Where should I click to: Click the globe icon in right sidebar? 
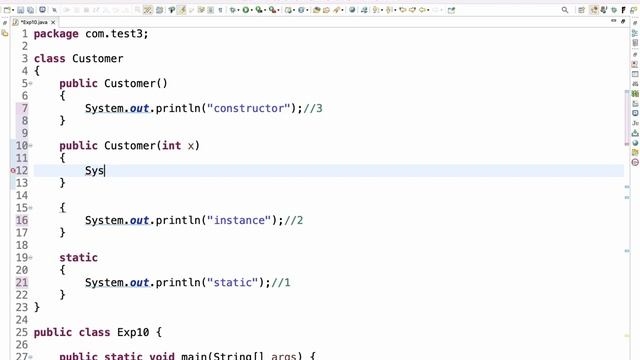point(635,143)
